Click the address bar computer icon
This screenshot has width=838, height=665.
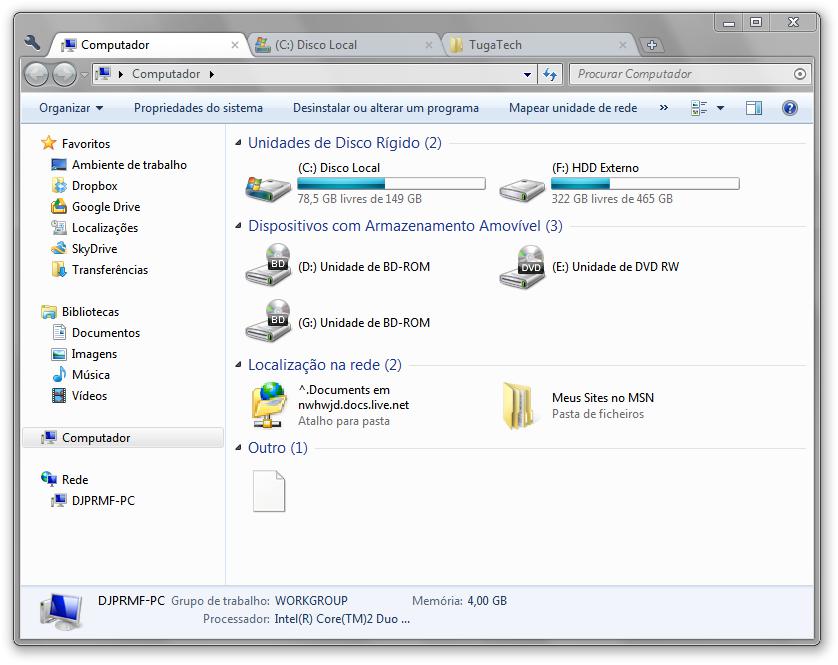(x=104, y=74)
